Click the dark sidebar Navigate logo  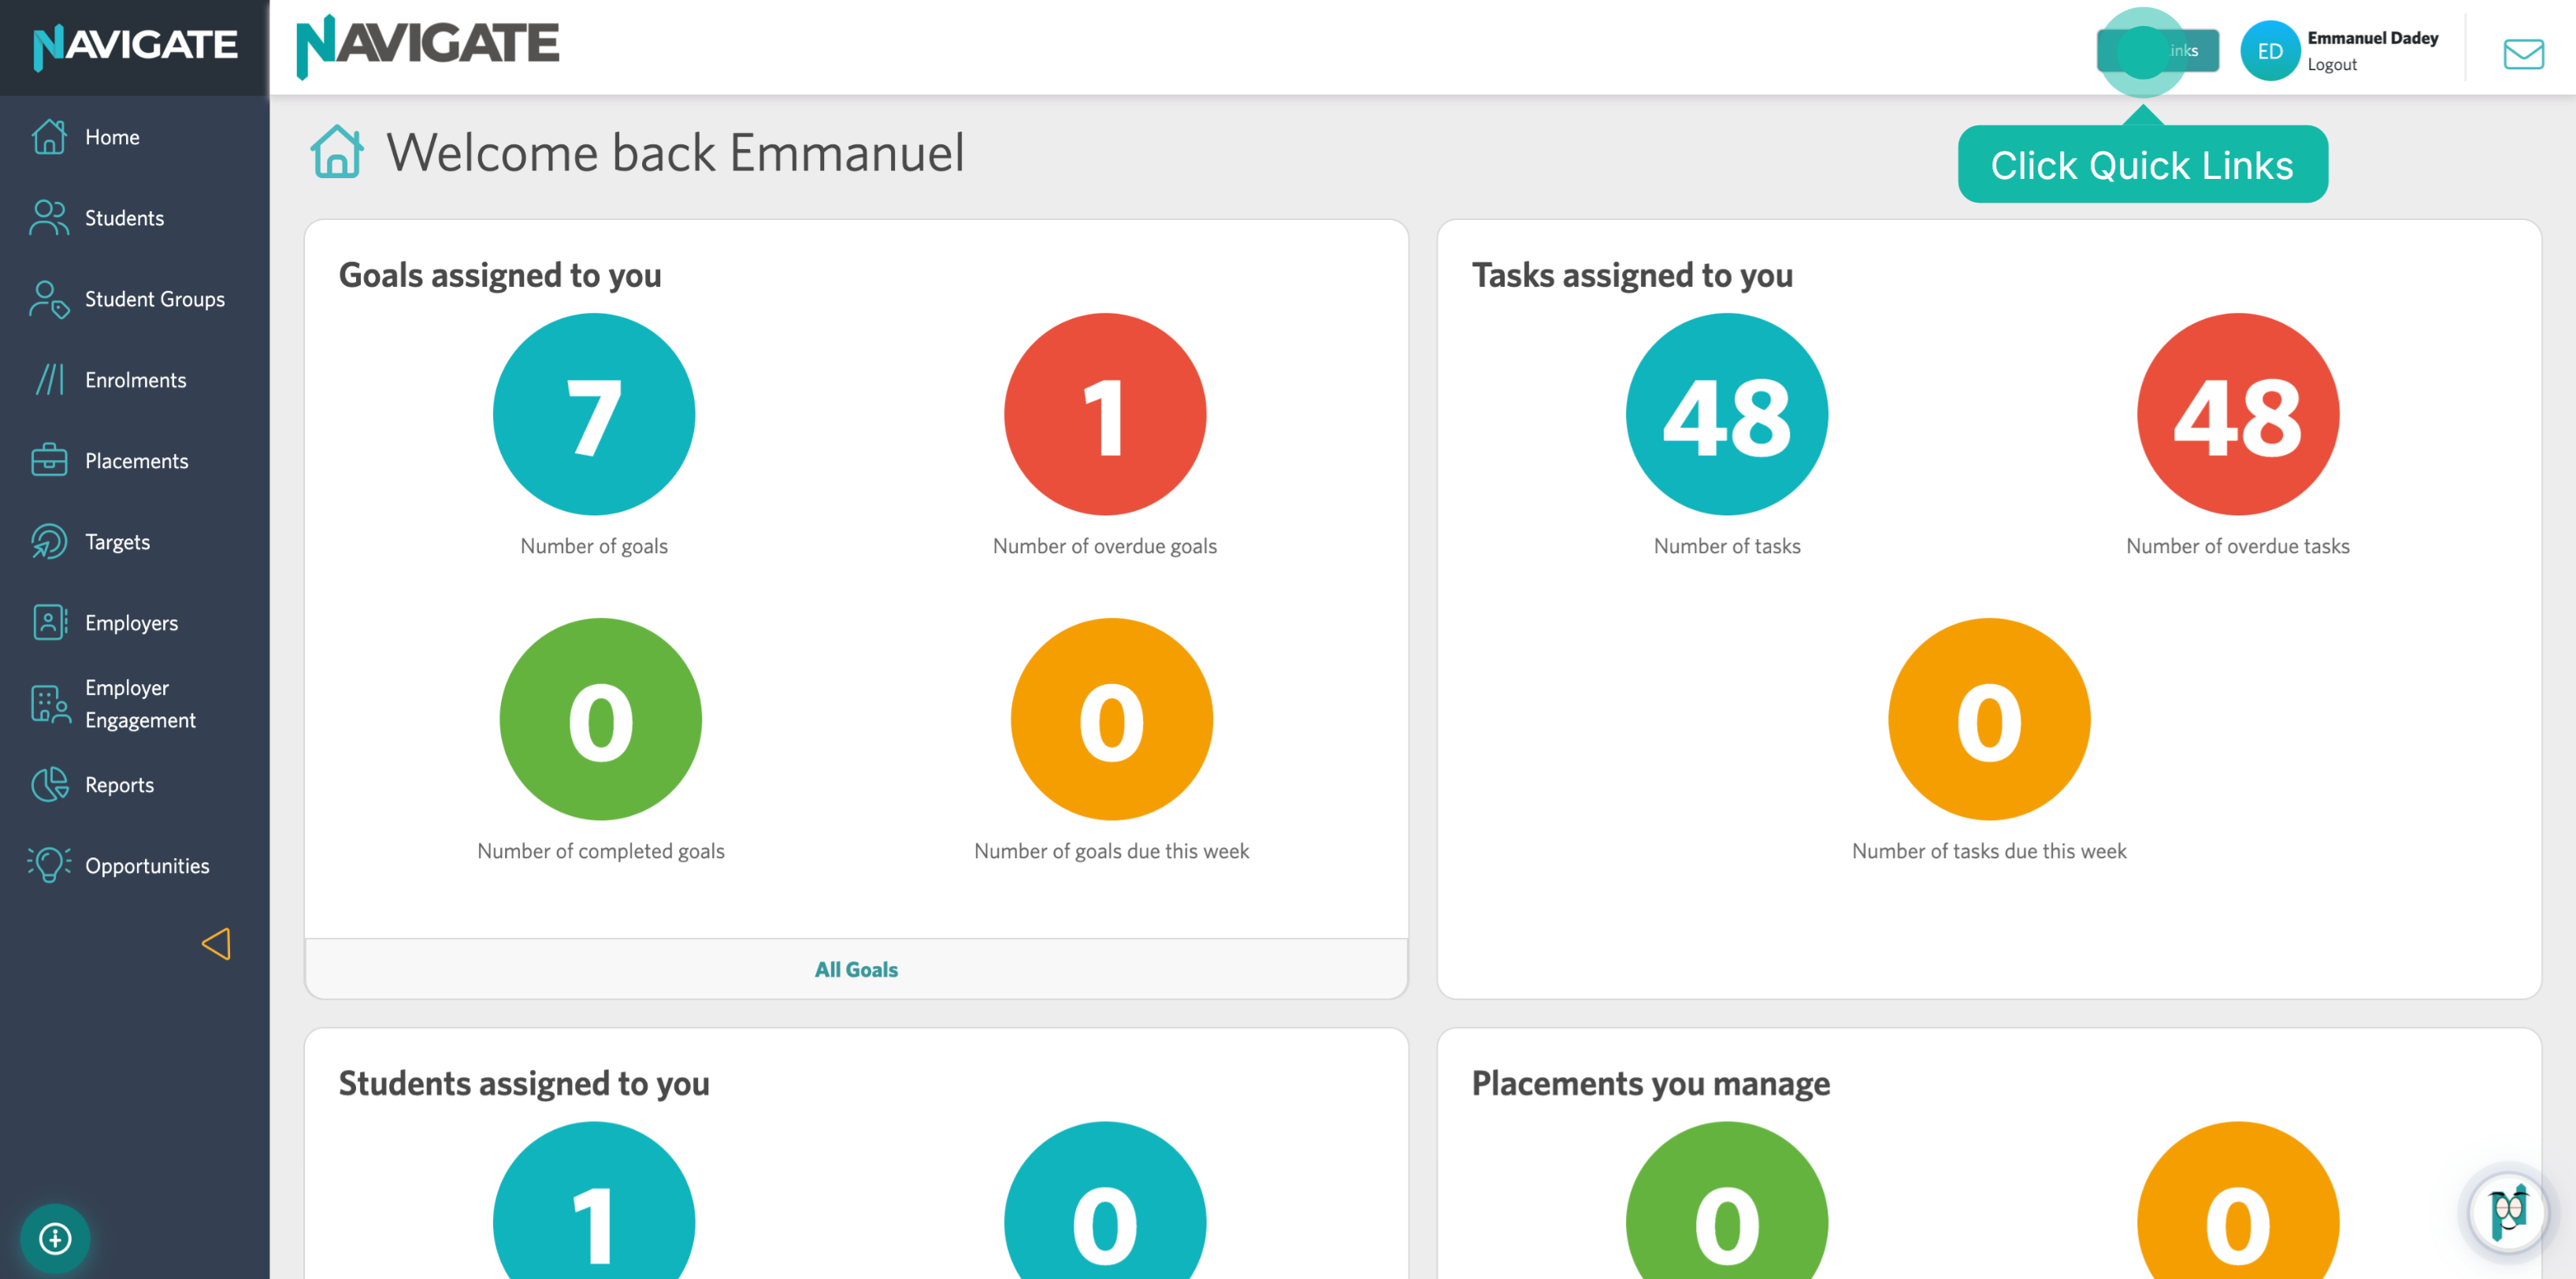point(135,47)
